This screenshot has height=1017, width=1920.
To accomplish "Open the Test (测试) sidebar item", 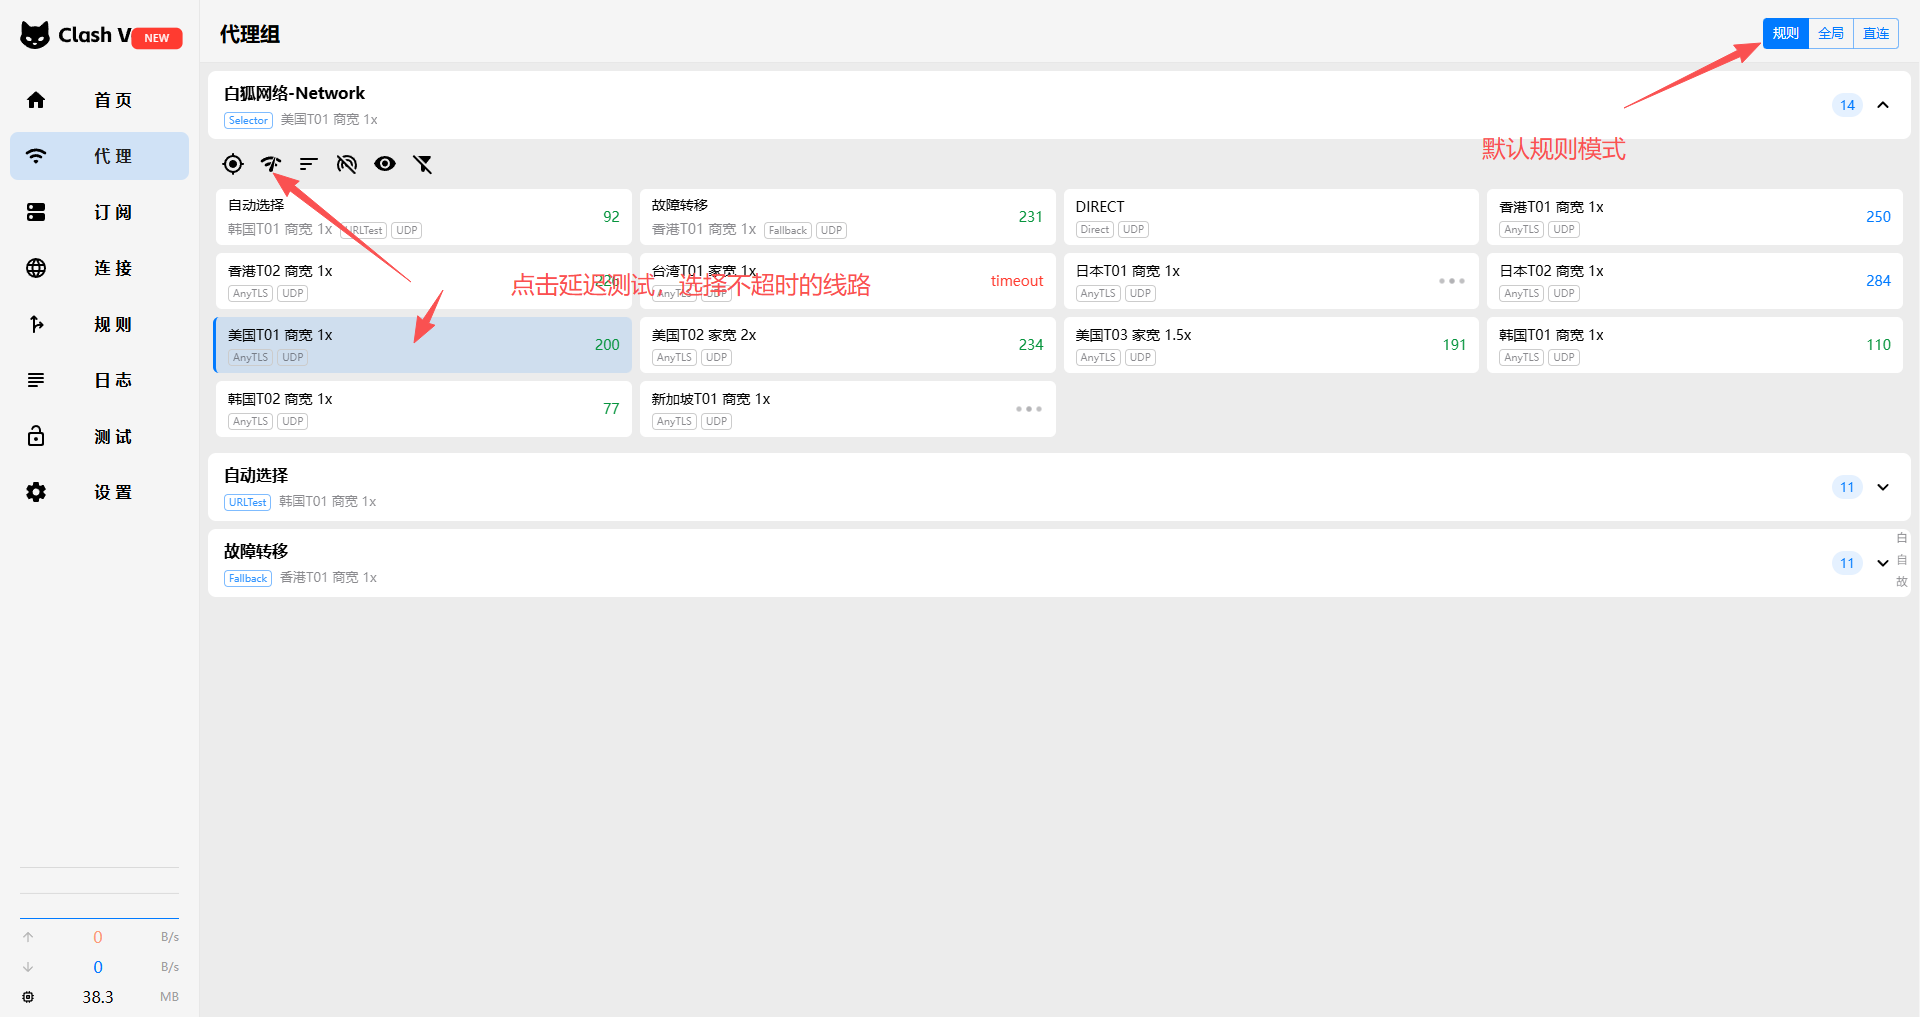I will 99,436.
